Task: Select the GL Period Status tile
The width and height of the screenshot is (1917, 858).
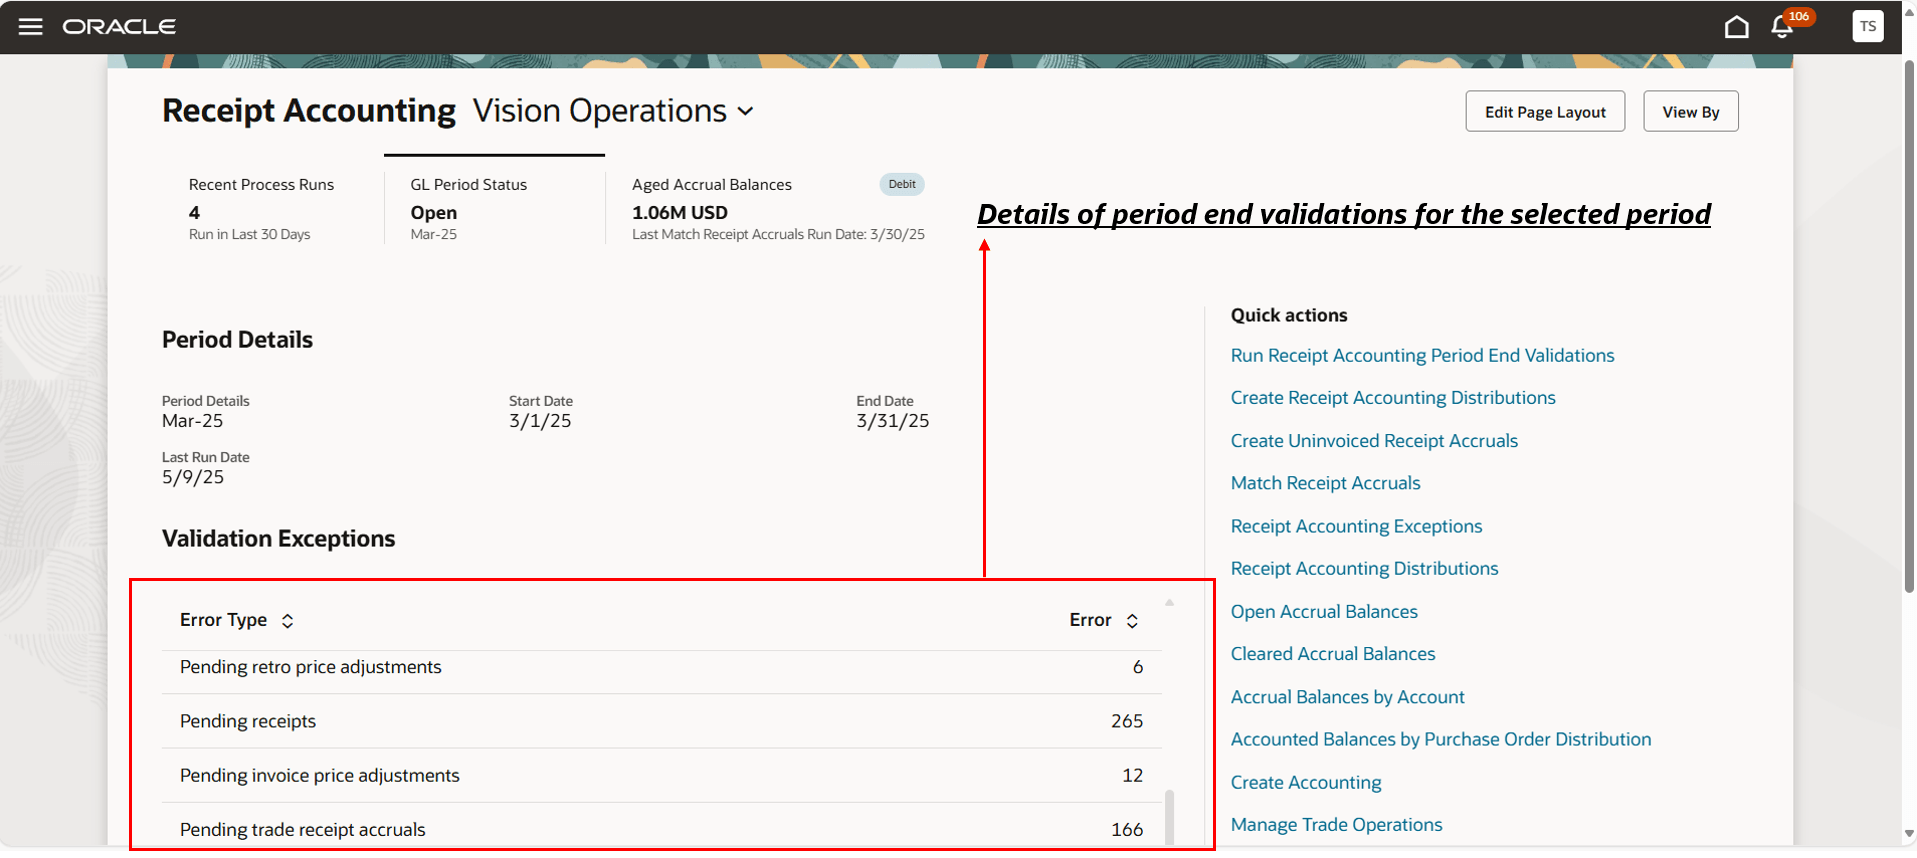Action: (x=494, y=208)
